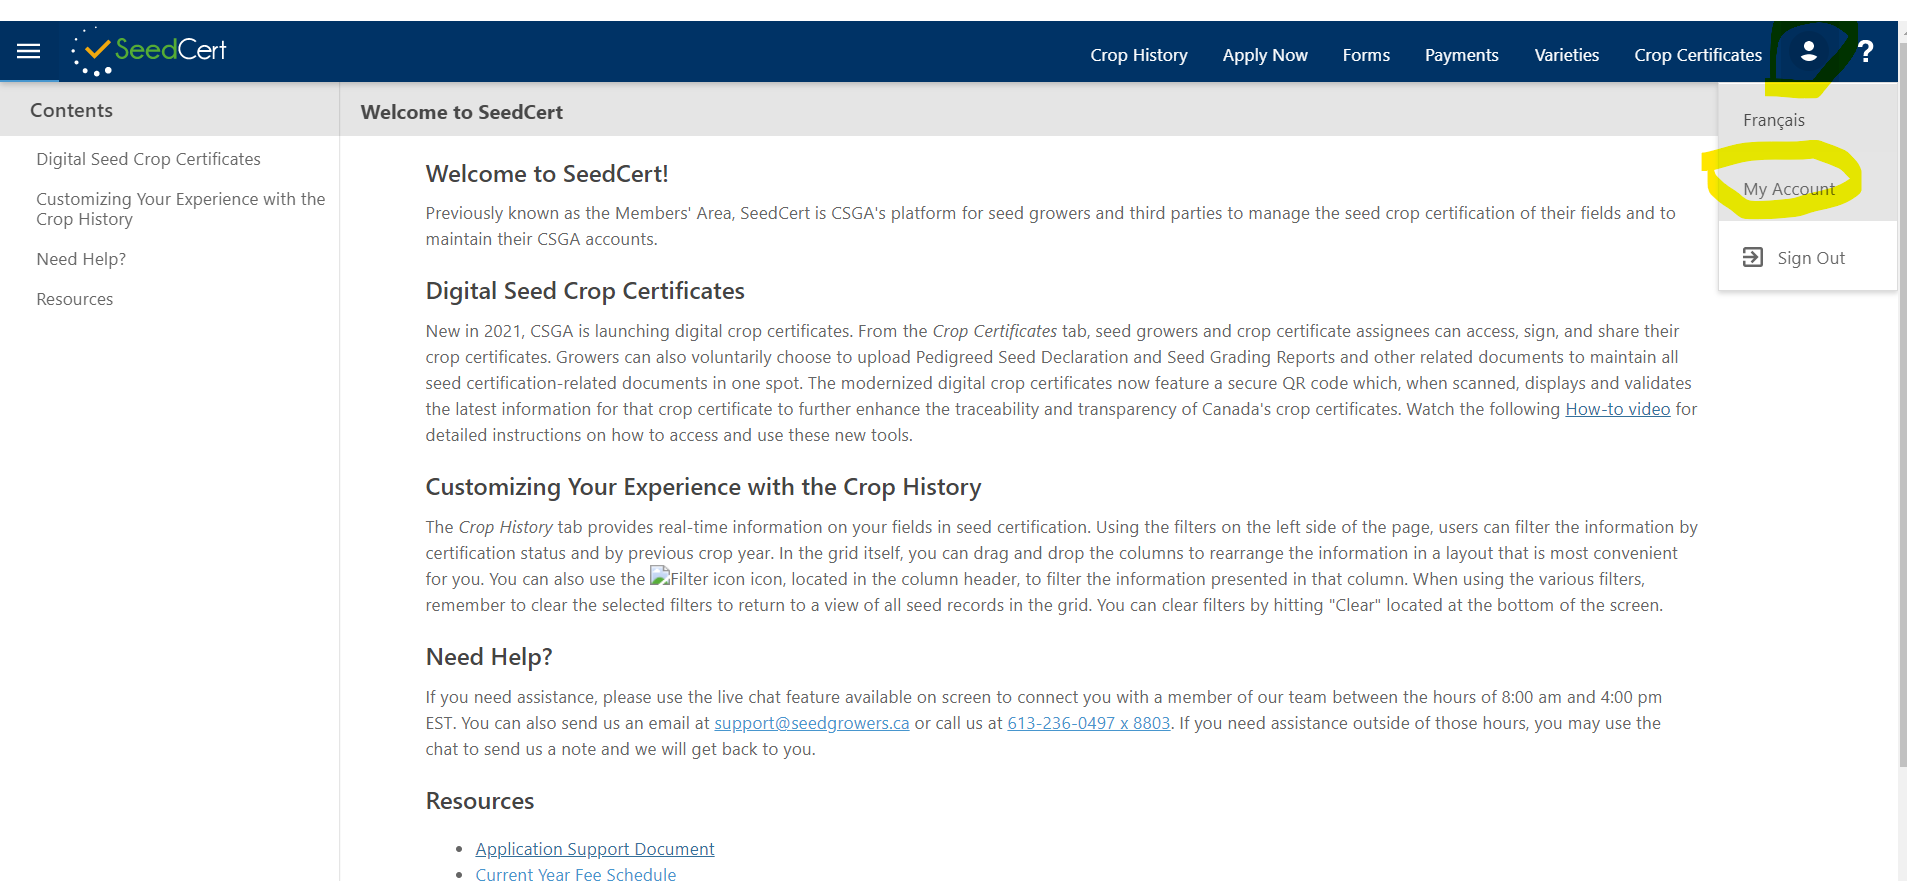Open the Varieties page
Screen dimensions: 1907x881
point(1566,55)
